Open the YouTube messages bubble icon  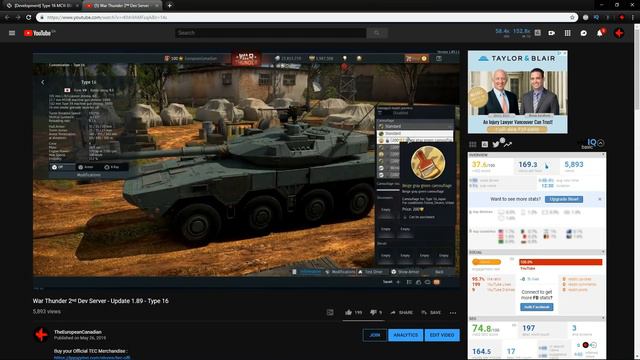[584, 33]
